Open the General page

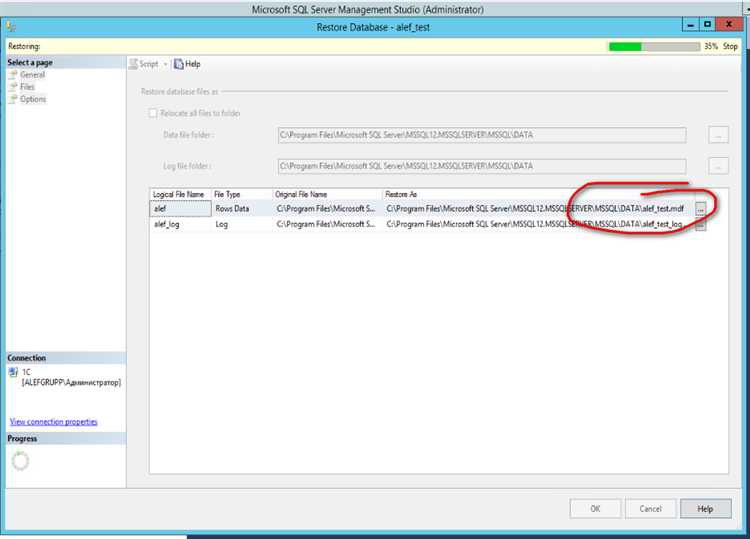(x=32, y=75)
